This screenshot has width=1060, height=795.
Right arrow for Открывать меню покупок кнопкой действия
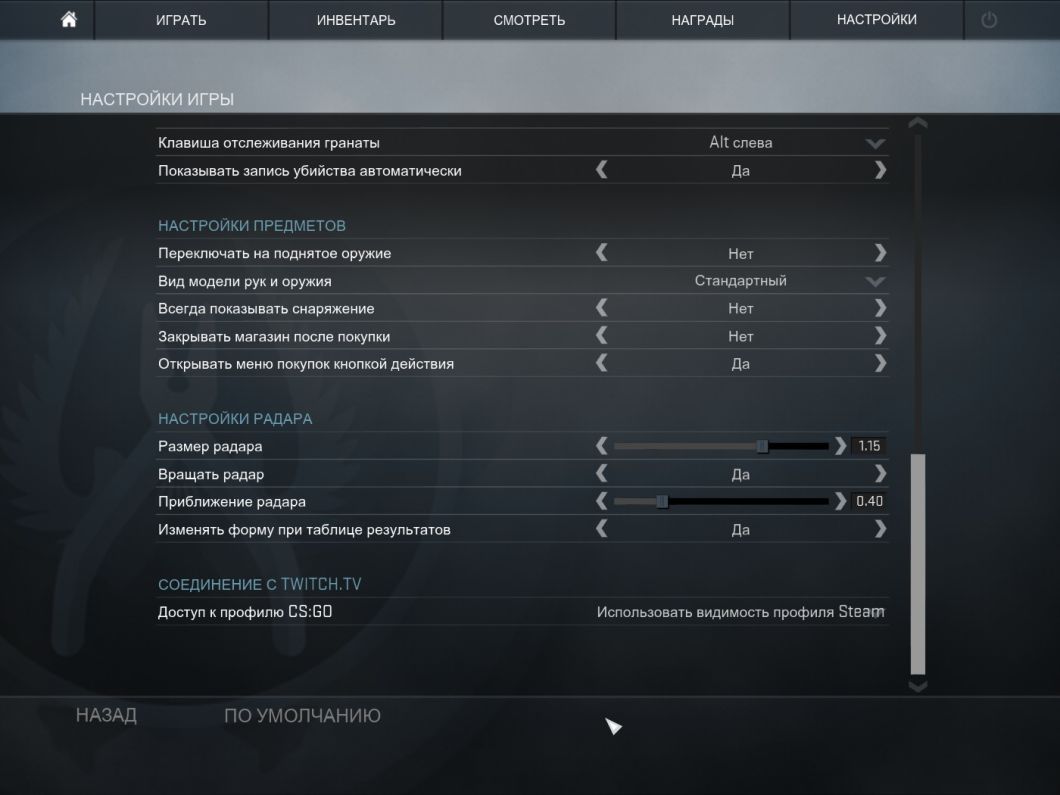click(x=880, y=363)
